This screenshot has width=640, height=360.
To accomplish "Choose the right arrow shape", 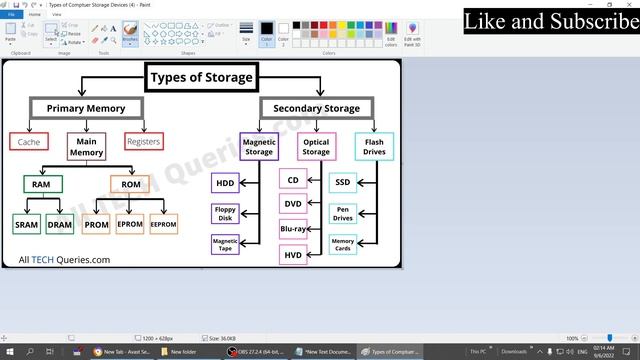I will [x=179, y=34].
